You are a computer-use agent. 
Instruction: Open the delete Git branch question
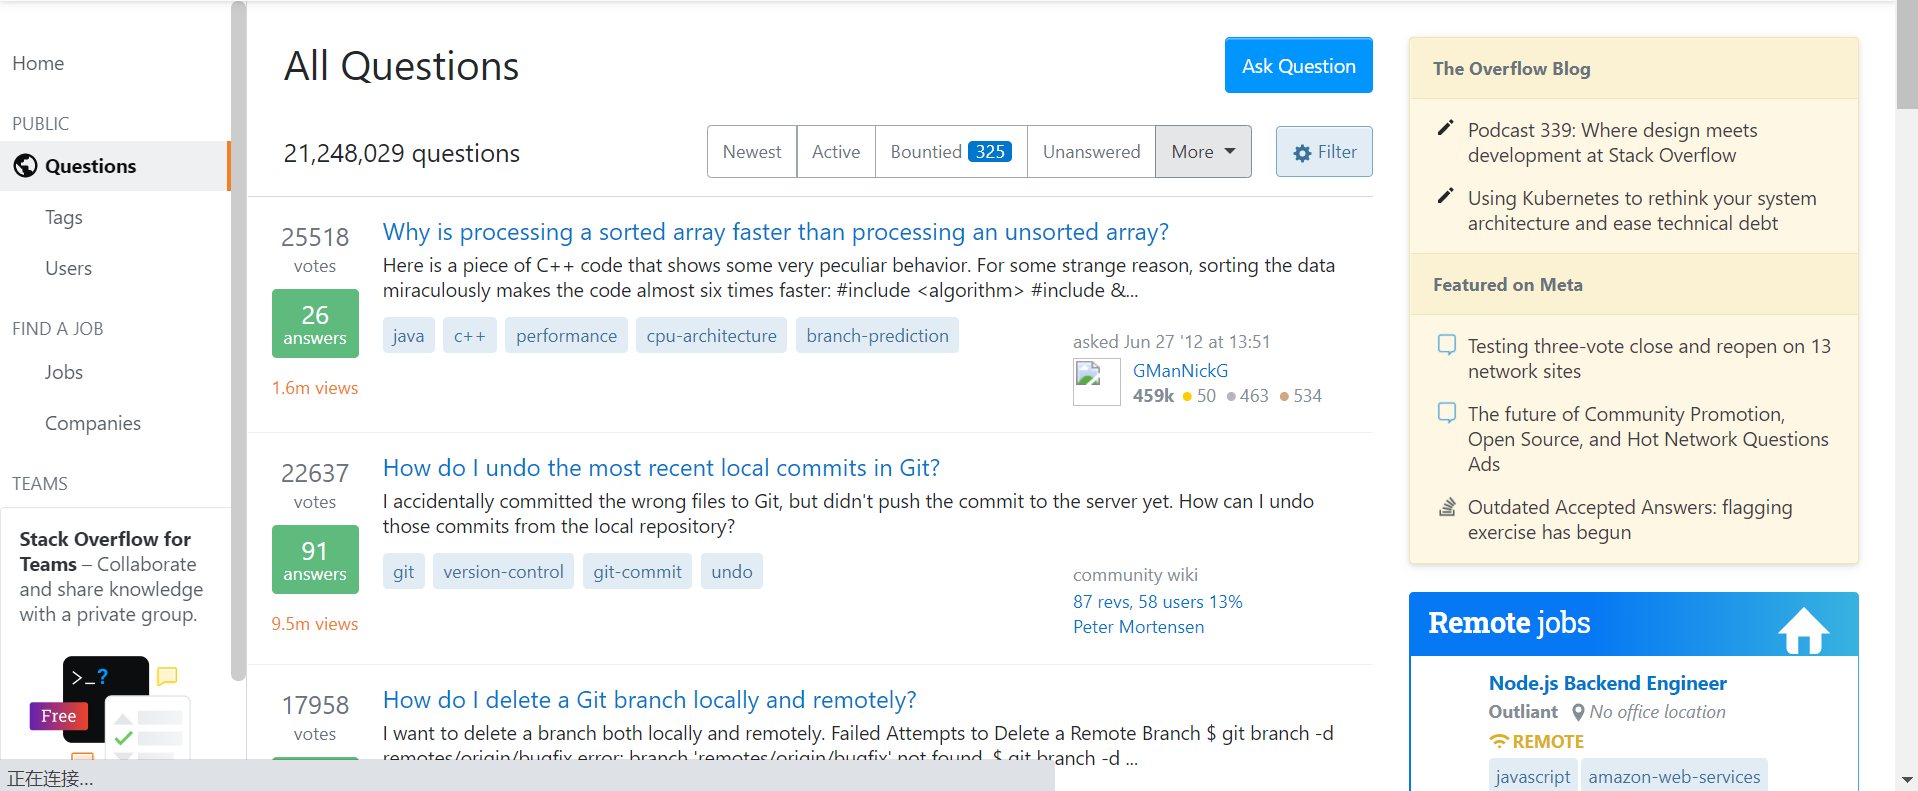click(649, 700)
